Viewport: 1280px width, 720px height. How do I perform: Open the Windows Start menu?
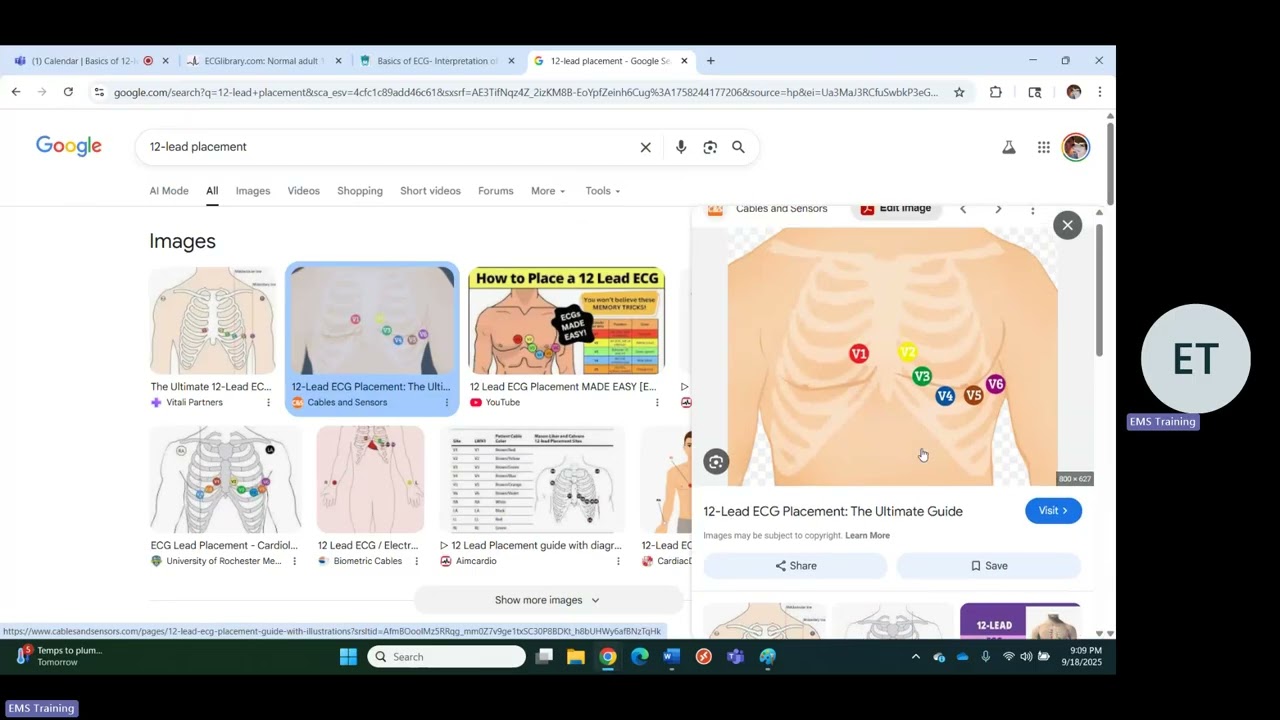pyautogui.click(x=348, y=657)
